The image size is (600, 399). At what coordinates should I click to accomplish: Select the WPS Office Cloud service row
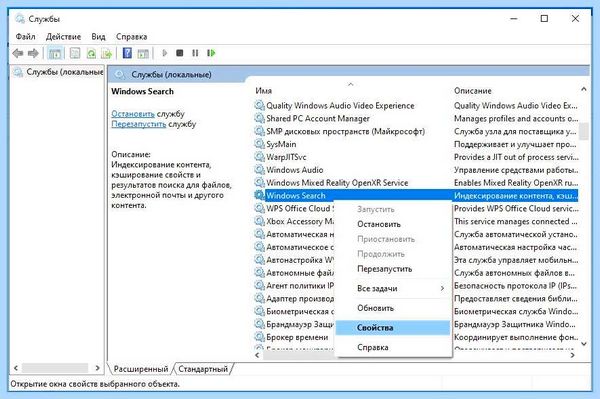[300, 208]
